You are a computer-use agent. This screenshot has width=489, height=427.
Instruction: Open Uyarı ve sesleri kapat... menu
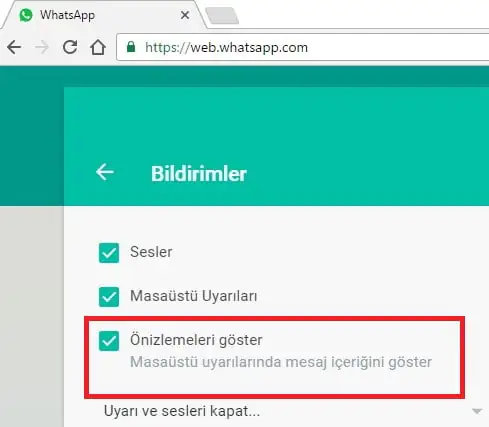(182, 411)
